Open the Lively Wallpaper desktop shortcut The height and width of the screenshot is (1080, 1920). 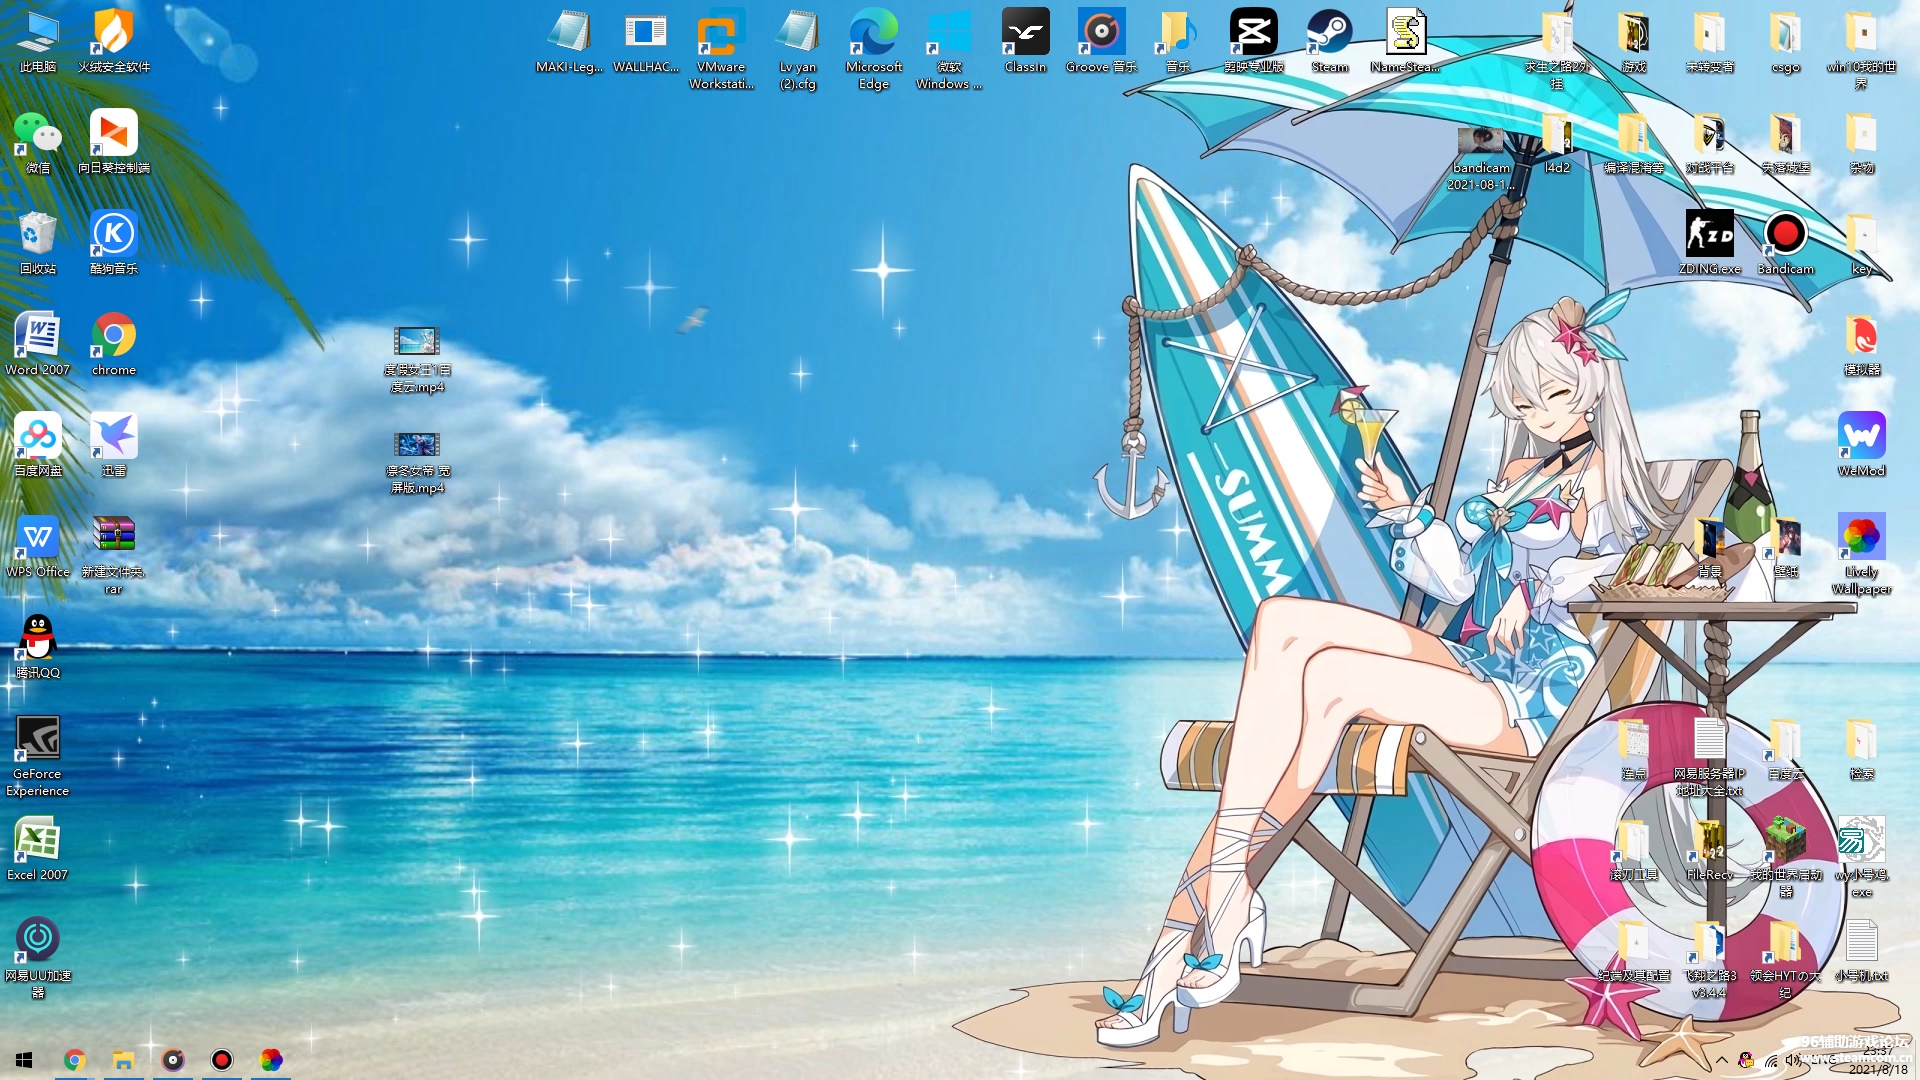click(x=1861, y=545)
